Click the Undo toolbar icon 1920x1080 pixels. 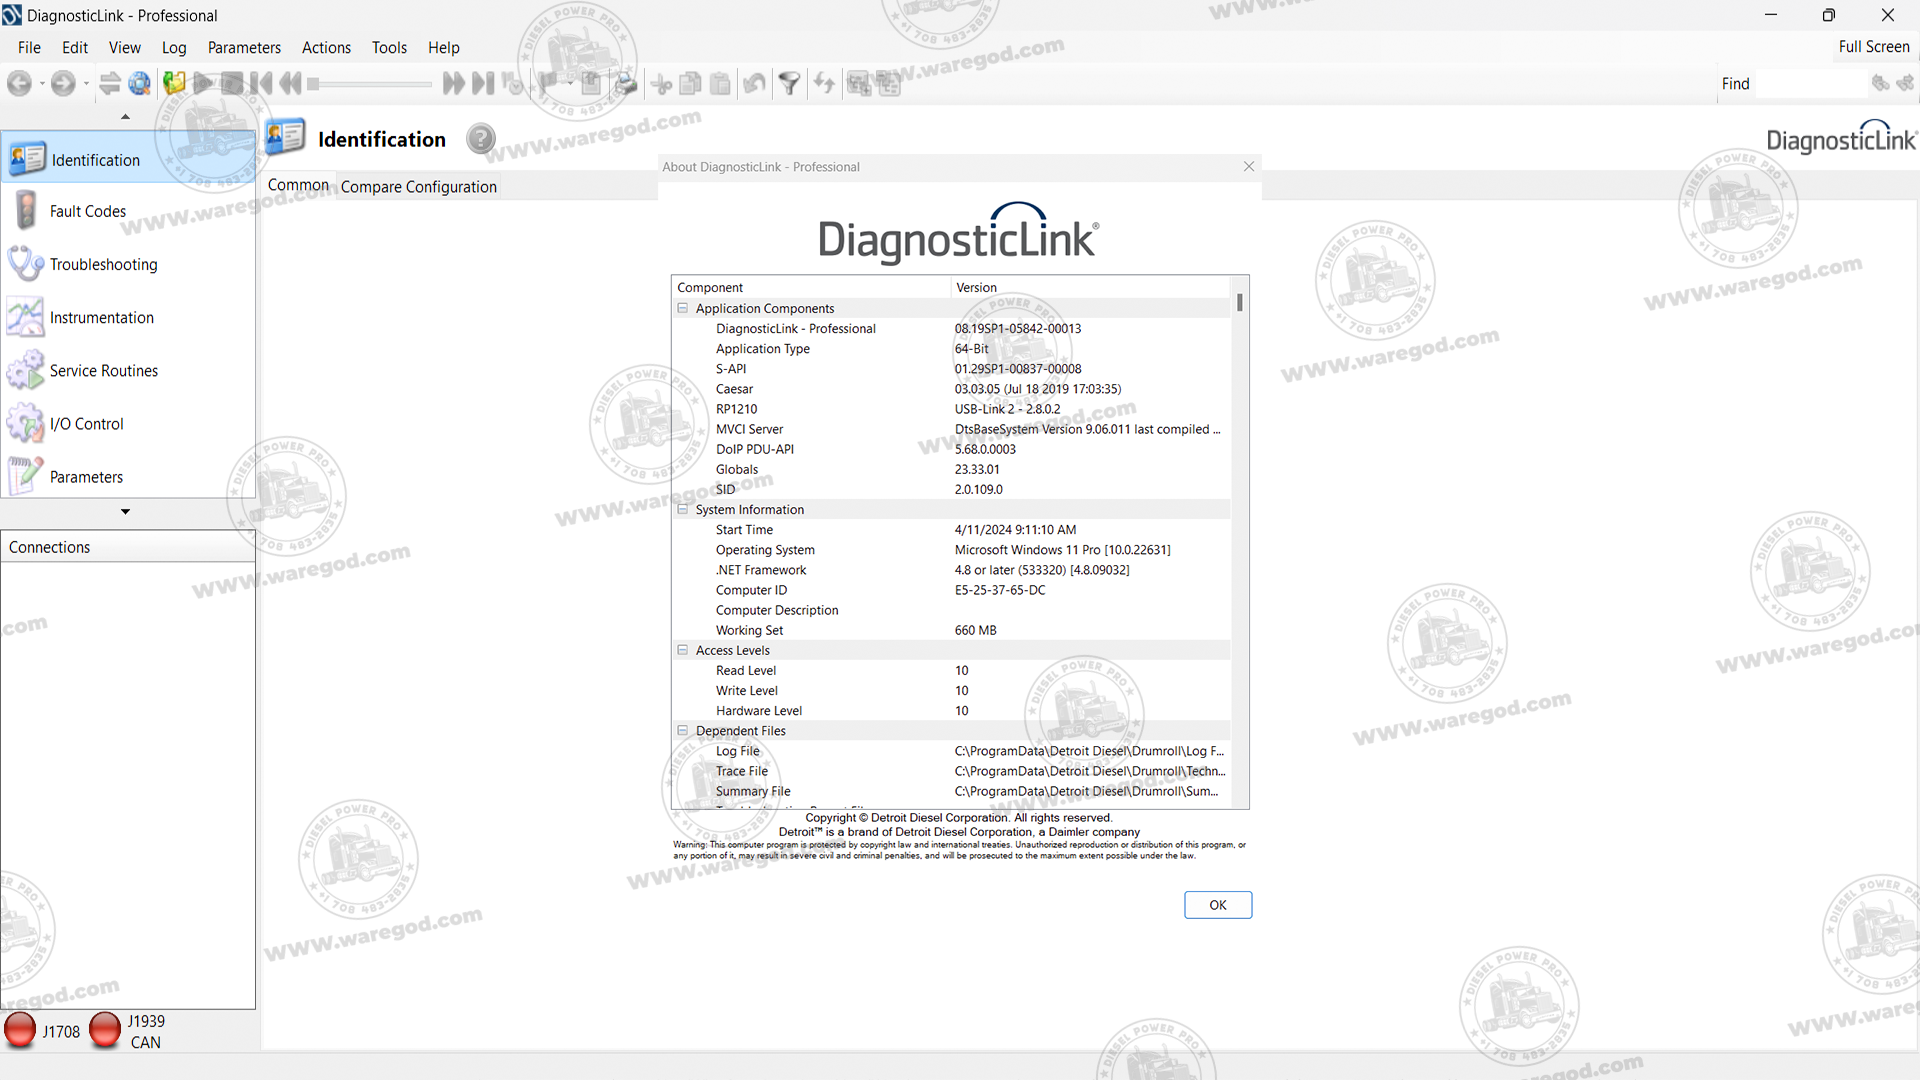pyautogui.click(x=755, y=84)
